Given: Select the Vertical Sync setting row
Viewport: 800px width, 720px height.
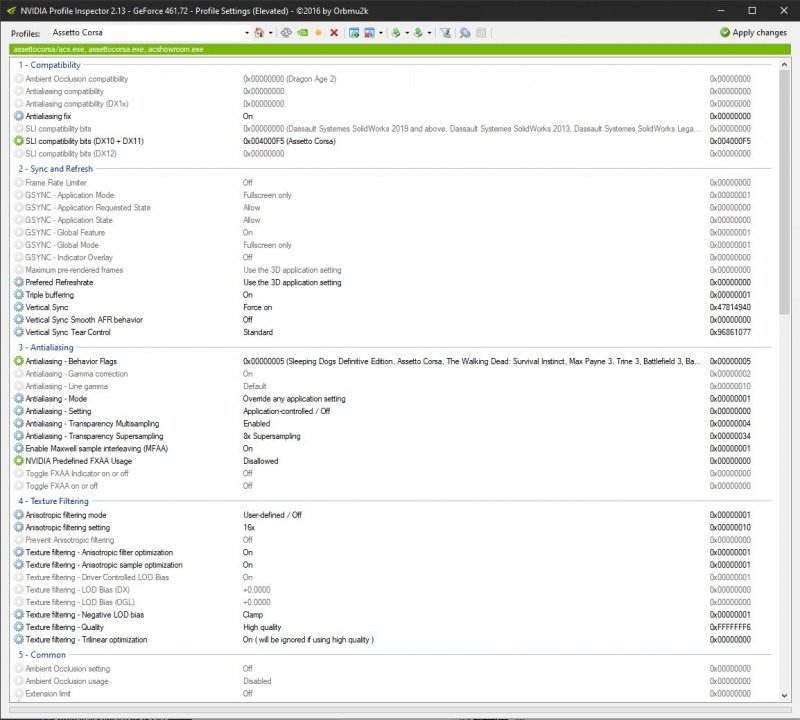Looking at the screenshot, I should (393, 307).
